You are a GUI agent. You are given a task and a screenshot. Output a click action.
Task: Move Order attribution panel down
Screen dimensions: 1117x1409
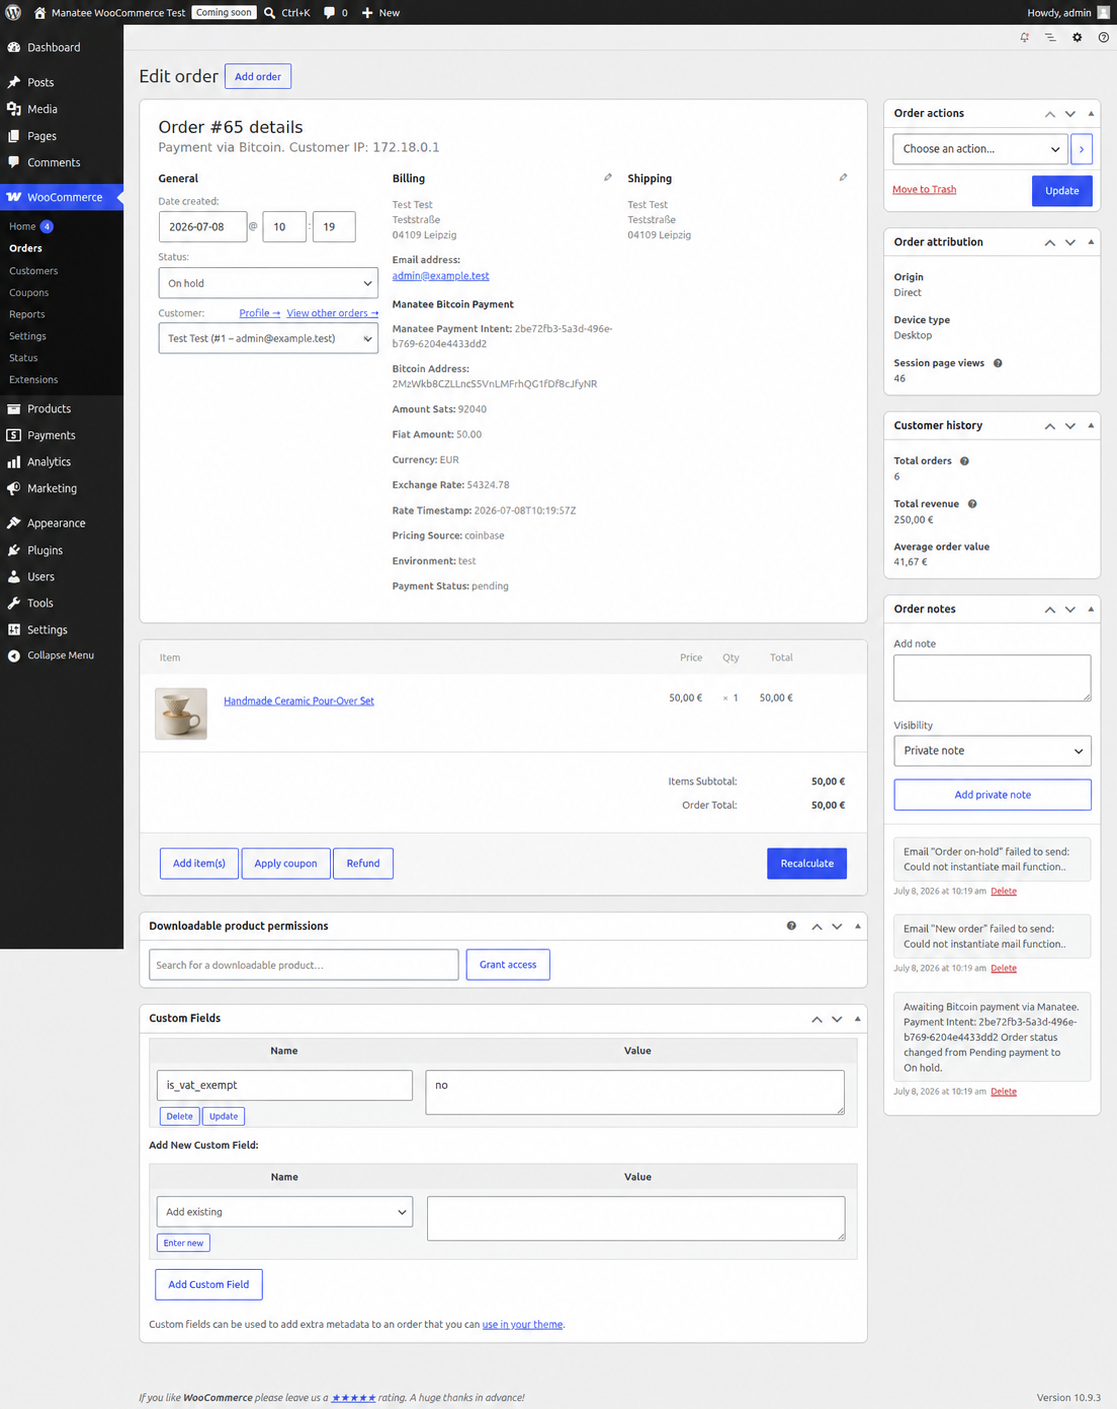pyautogui.click(x=1070, y=242)
